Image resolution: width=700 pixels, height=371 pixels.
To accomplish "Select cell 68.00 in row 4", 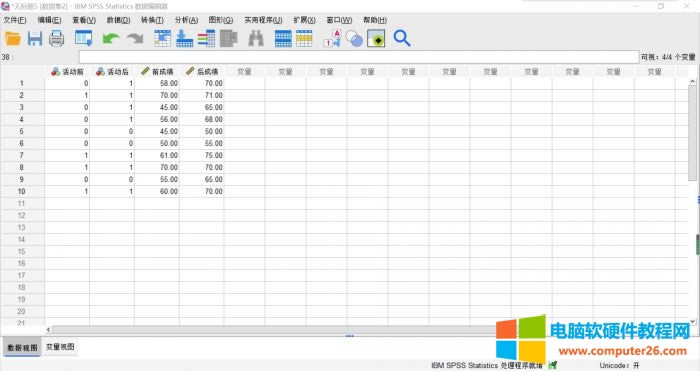I will 202,119.
